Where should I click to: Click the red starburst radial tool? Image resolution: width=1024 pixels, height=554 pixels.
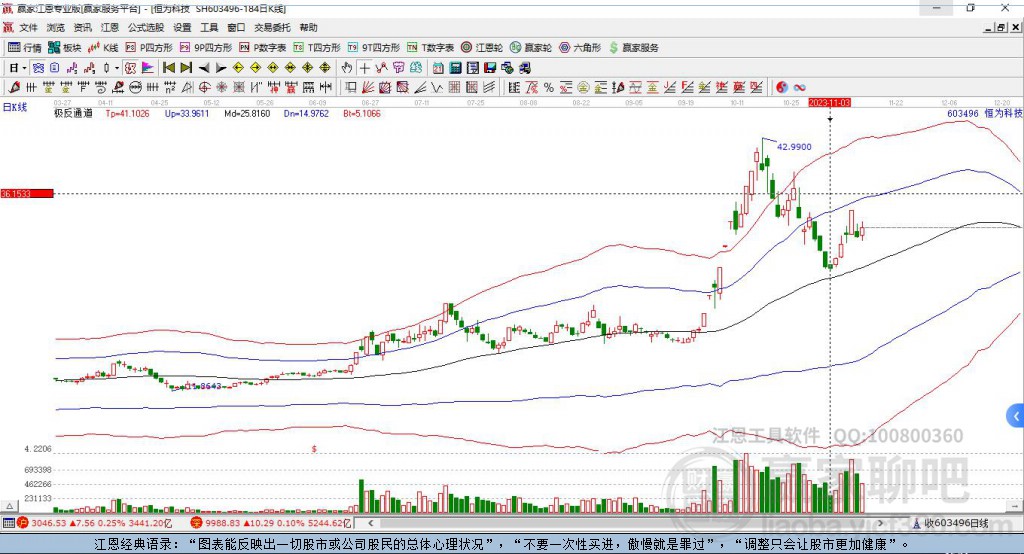[221, 87]
